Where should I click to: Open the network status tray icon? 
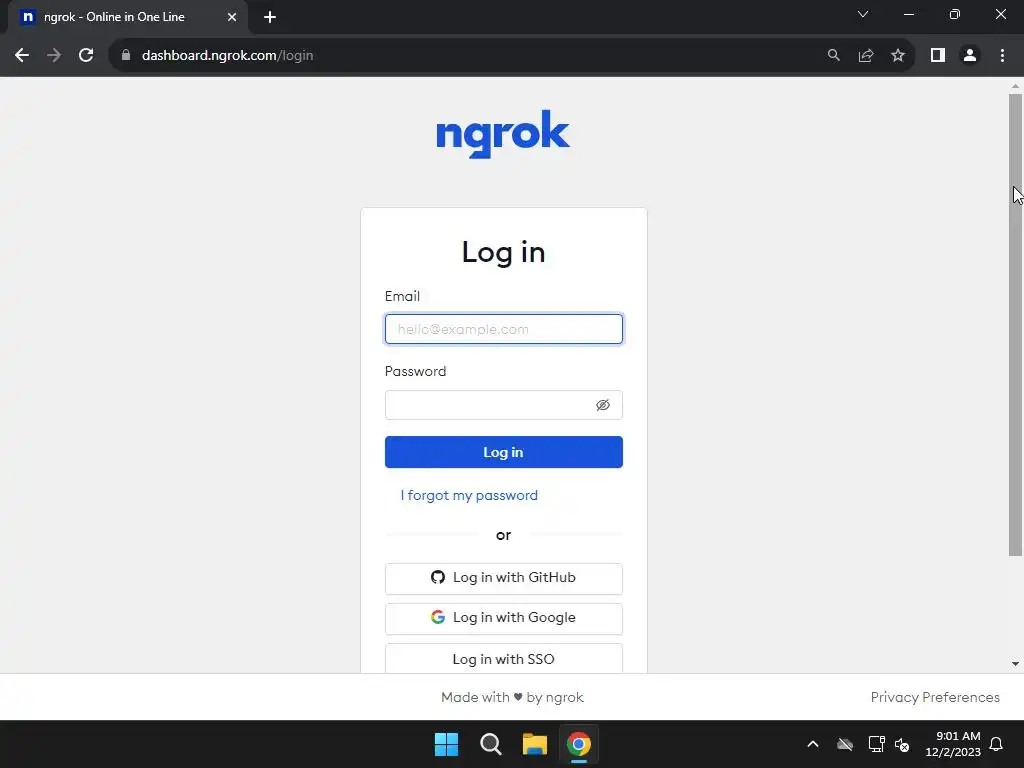[x=876, y=744]
